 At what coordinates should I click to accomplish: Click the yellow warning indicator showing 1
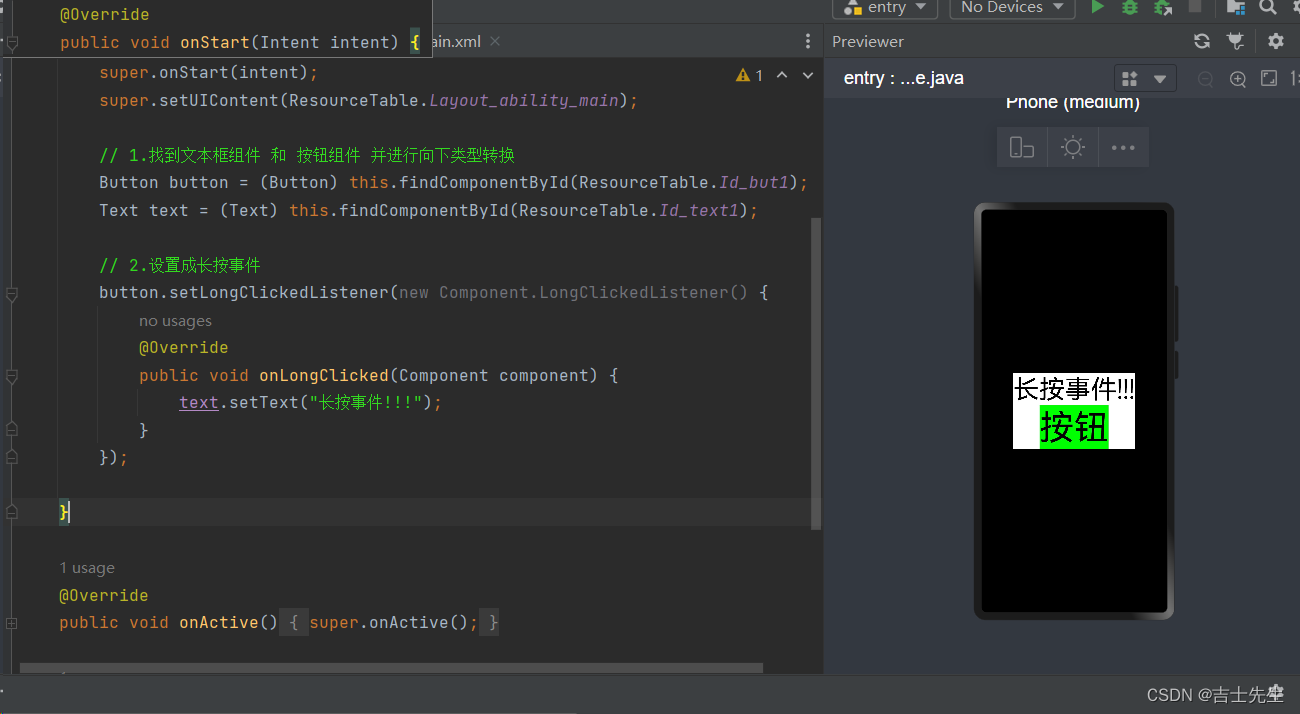(x=749, y=75)
